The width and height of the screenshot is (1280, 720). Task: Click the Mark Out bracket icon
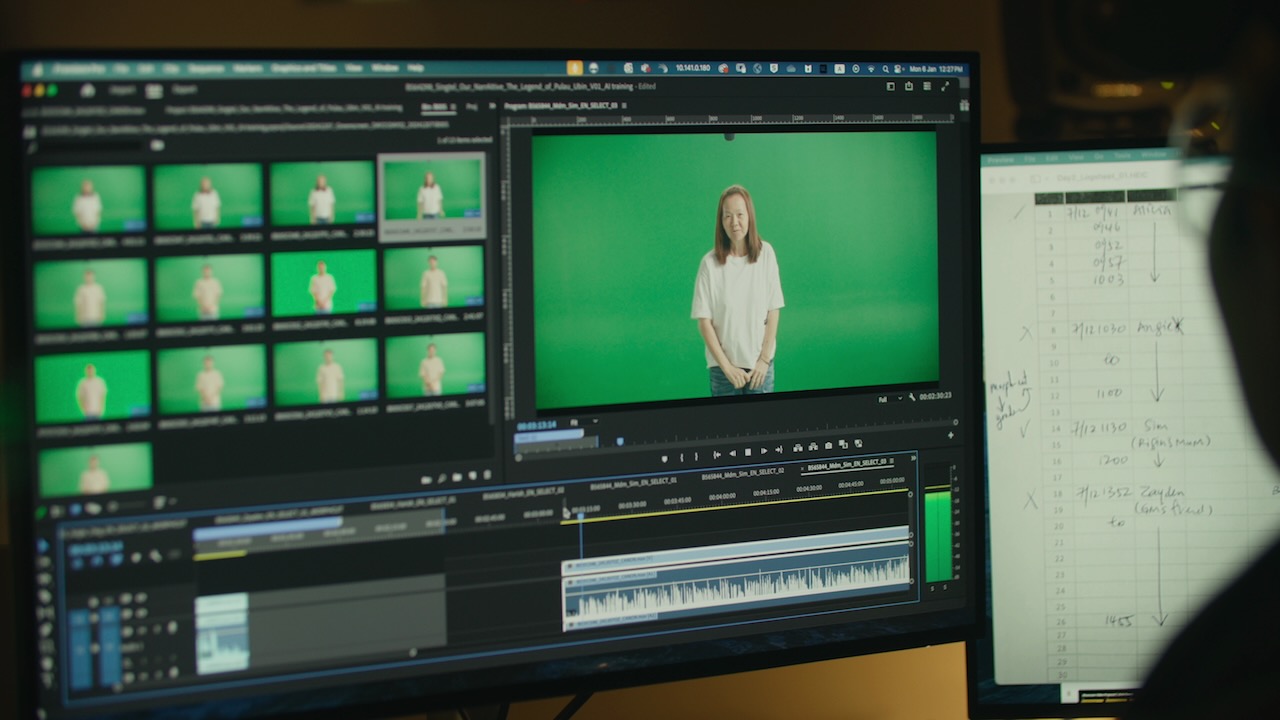[x=698, y=456]
